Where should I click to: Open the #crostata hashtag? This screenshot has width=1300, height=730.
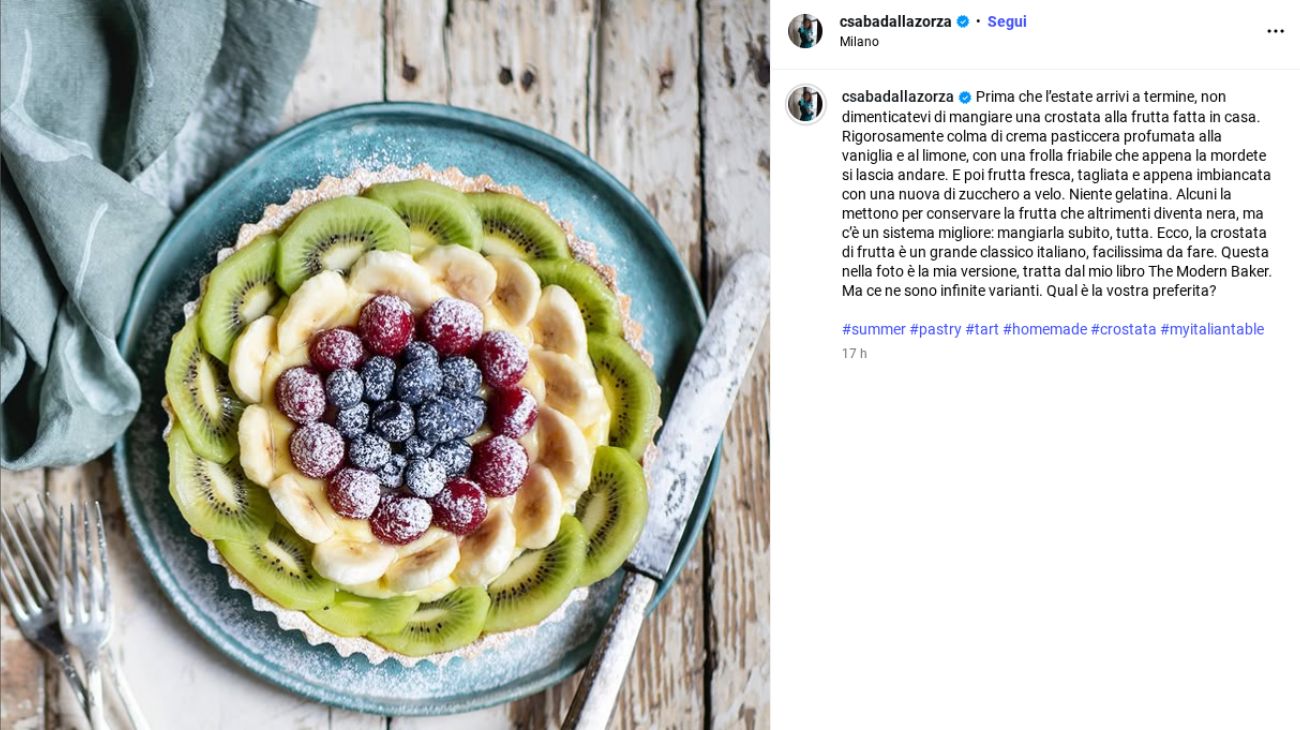click(x=1123, y=329)
